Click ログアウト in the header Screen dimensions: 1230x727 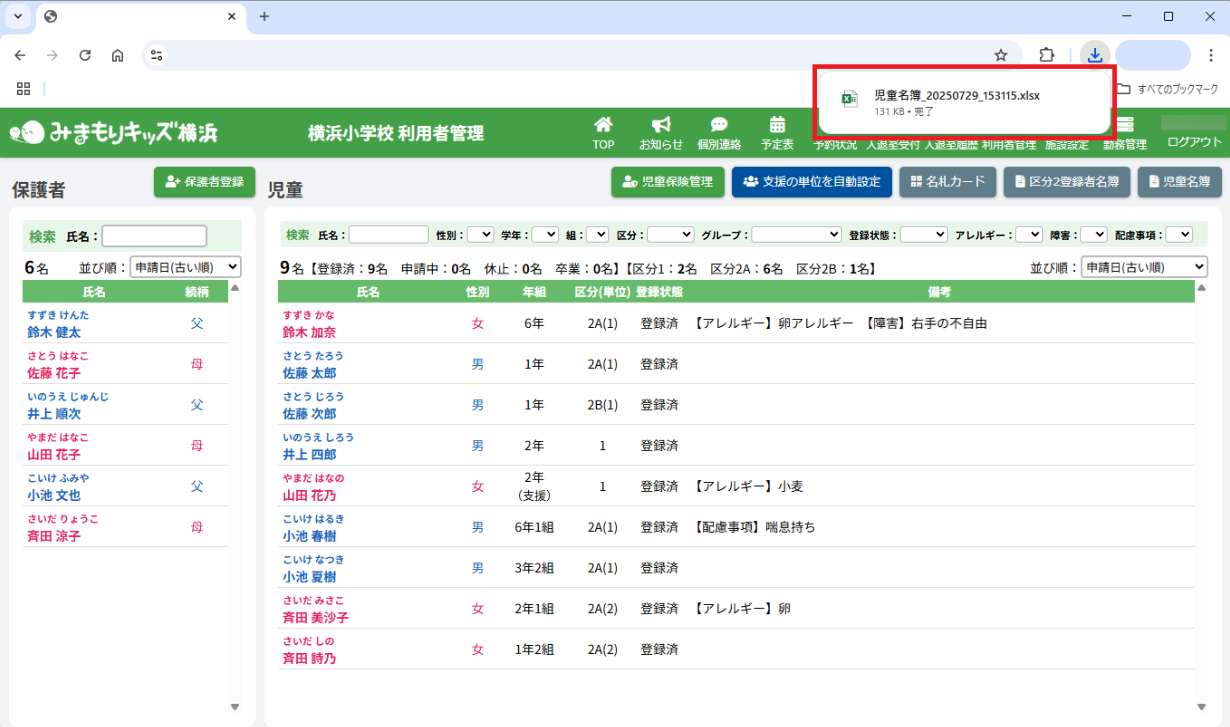click(1194, 142)
